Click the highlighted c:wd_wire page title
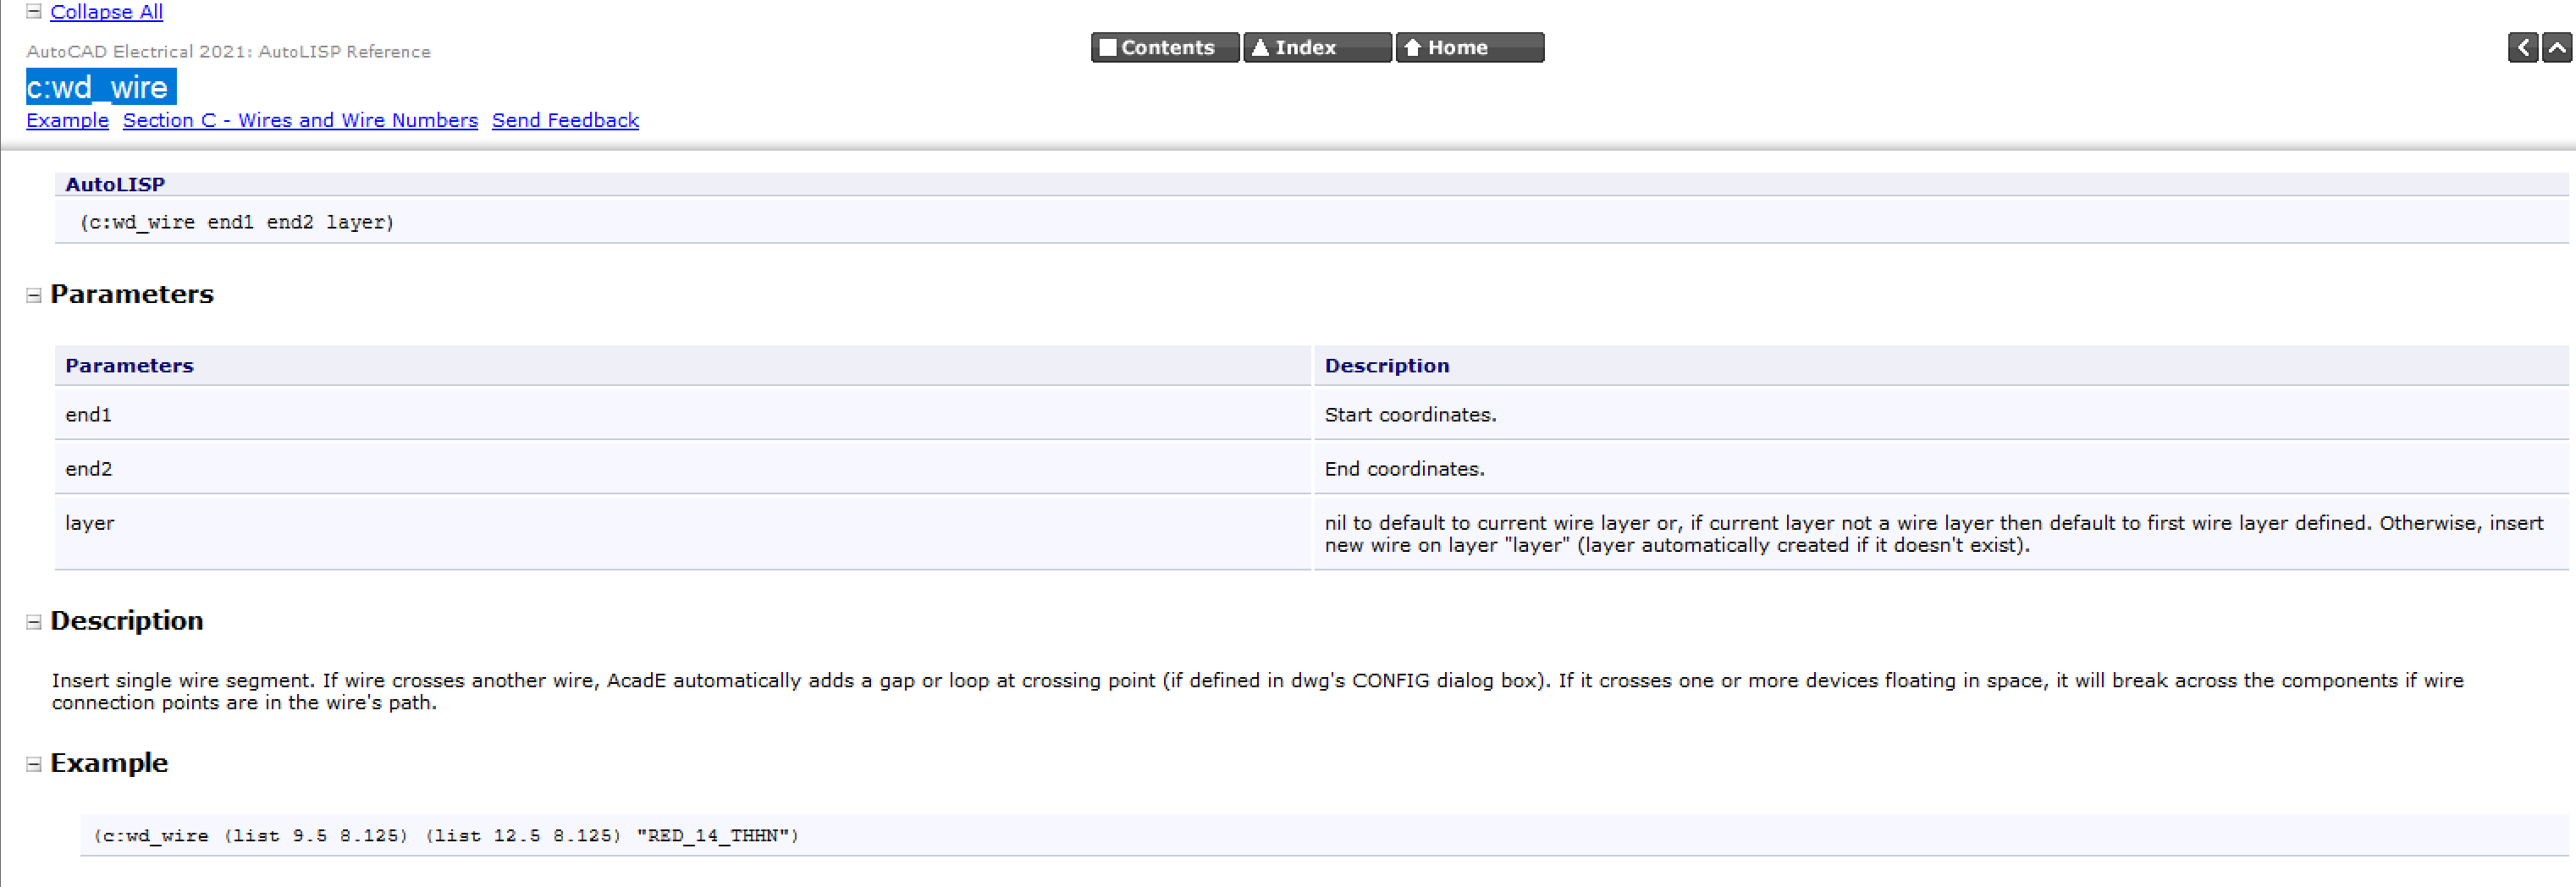The image size is (2576, 887). tap(101, 87)
